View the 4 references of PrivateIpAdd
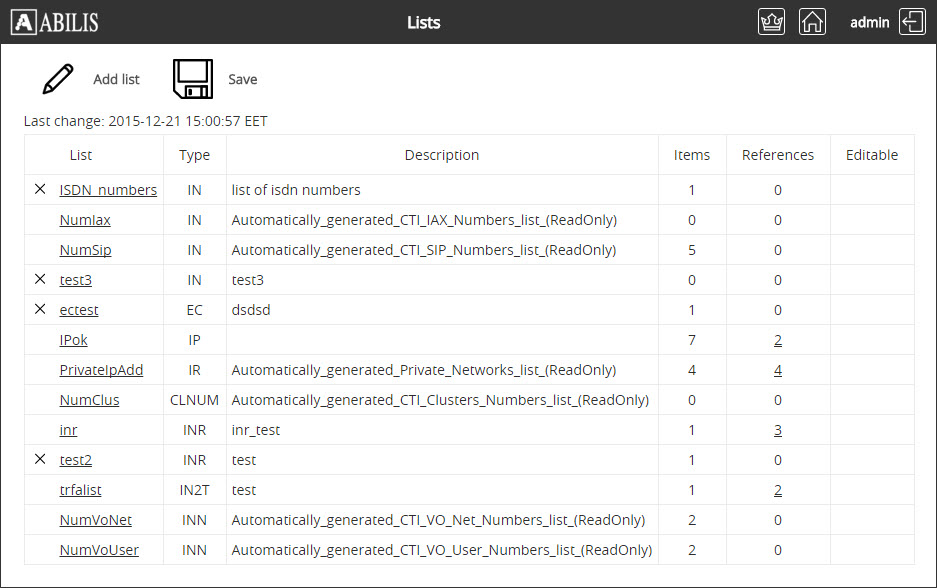This screenshot has height=588, width=937. point(777,370)
